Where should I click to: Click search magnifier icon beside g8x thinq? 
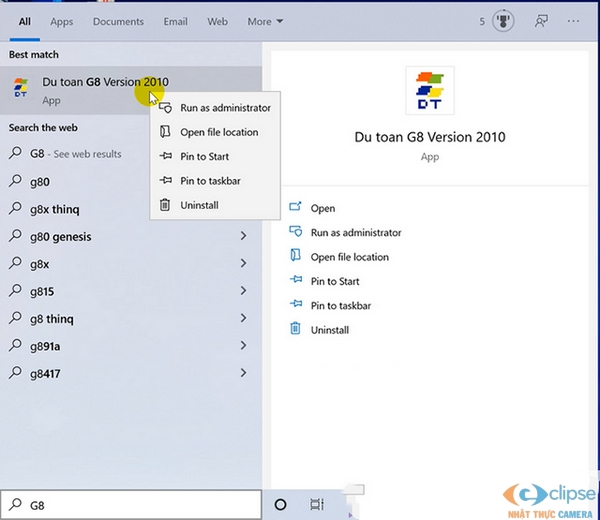(15, 208)
